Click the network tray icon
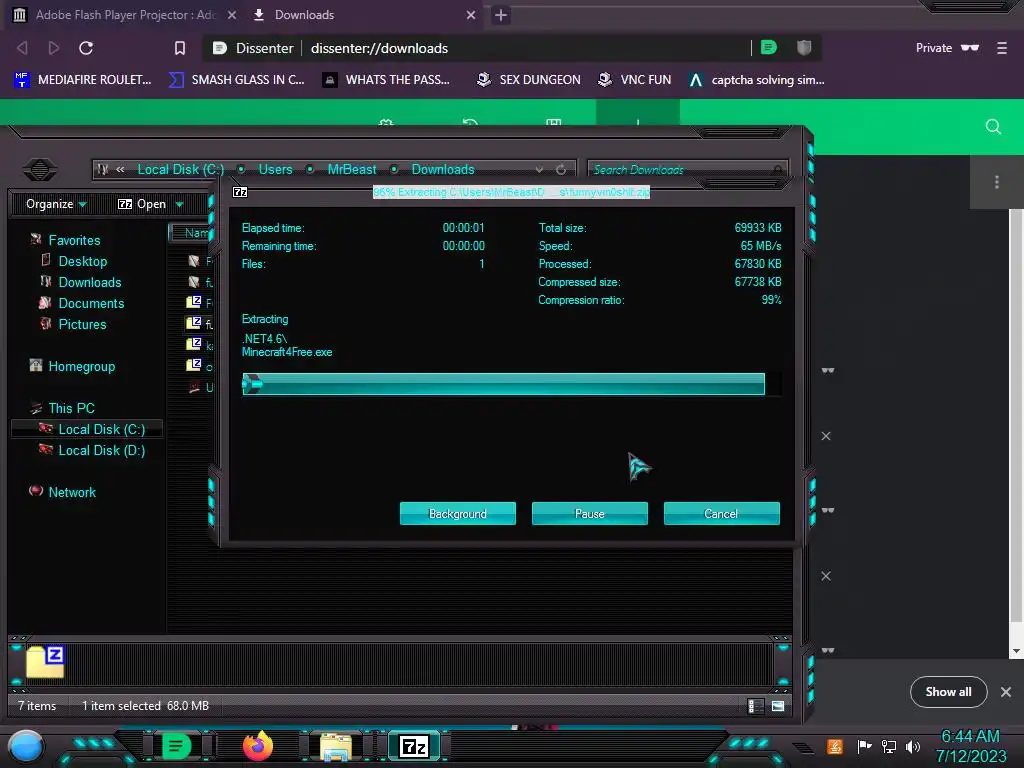This screenshot has width=1024, height=768. [x=889, y=746]
